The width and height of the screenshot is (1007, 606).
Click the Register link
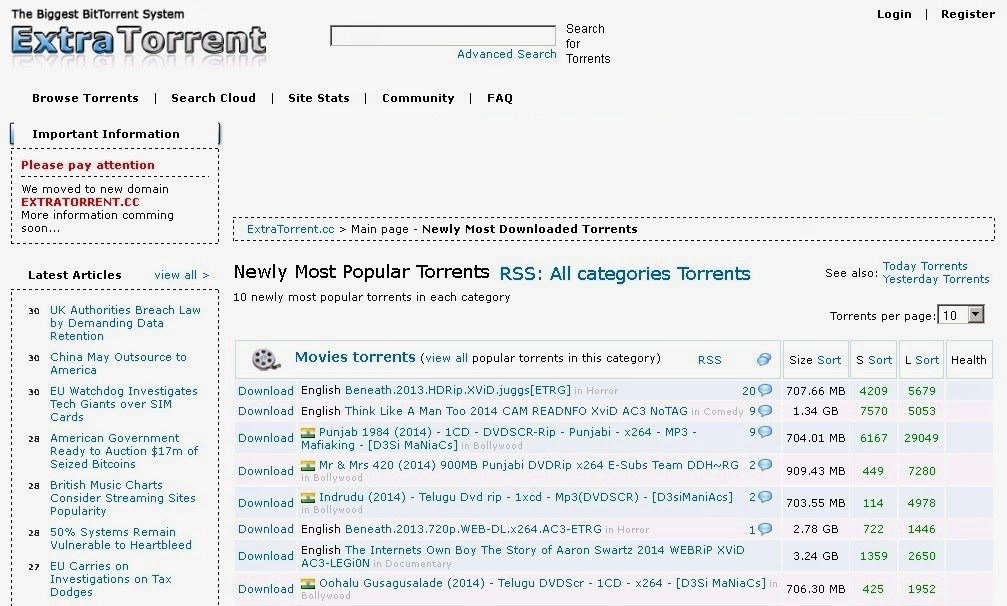click(x=967, y=14)
